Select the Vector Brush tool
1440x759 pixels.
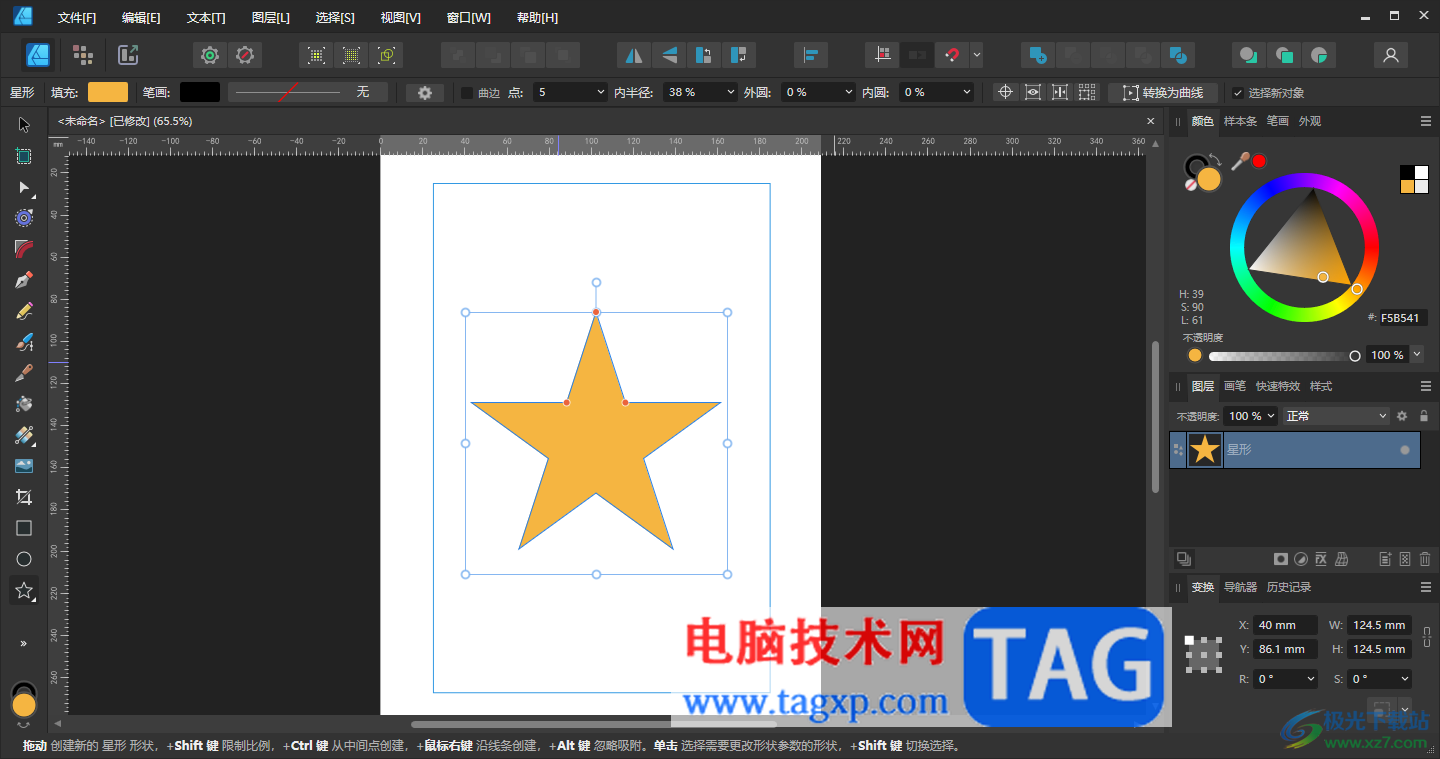[24, 342]
